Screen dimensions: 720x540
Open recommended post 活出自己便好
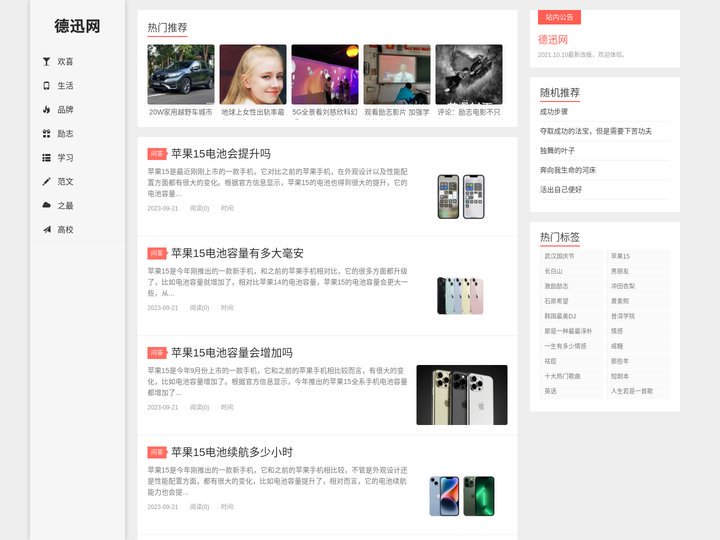pyautogui.click(x=561, y=190)
